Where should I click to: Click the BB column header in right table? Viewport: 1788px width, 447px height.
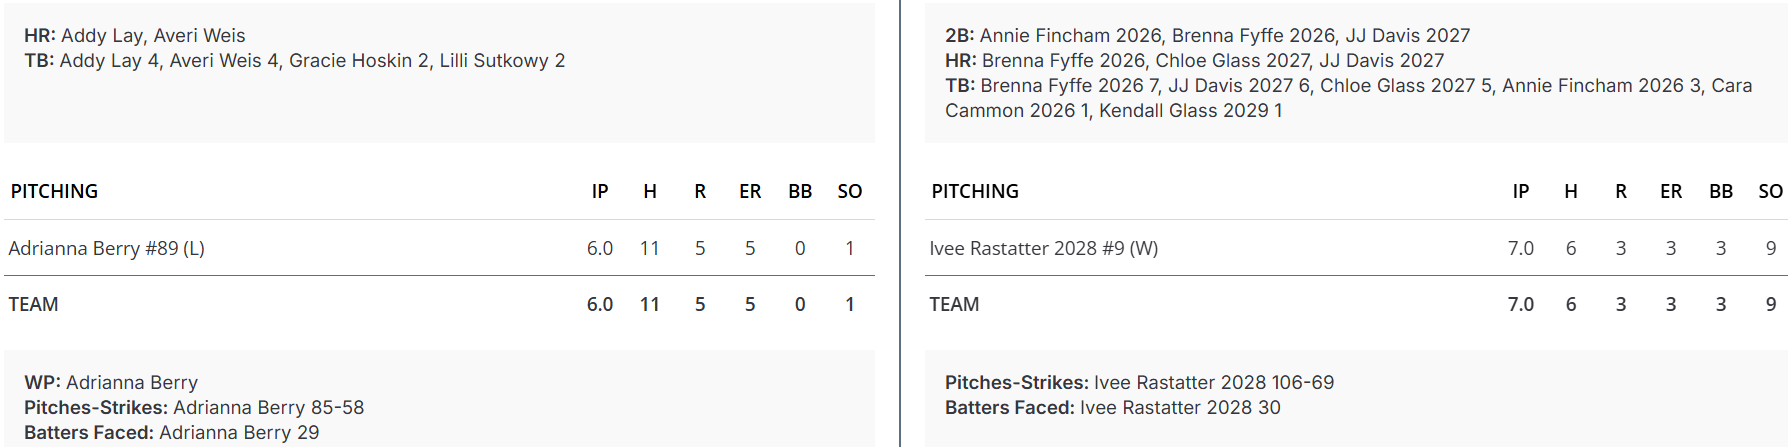click(x=1721, y=191)
